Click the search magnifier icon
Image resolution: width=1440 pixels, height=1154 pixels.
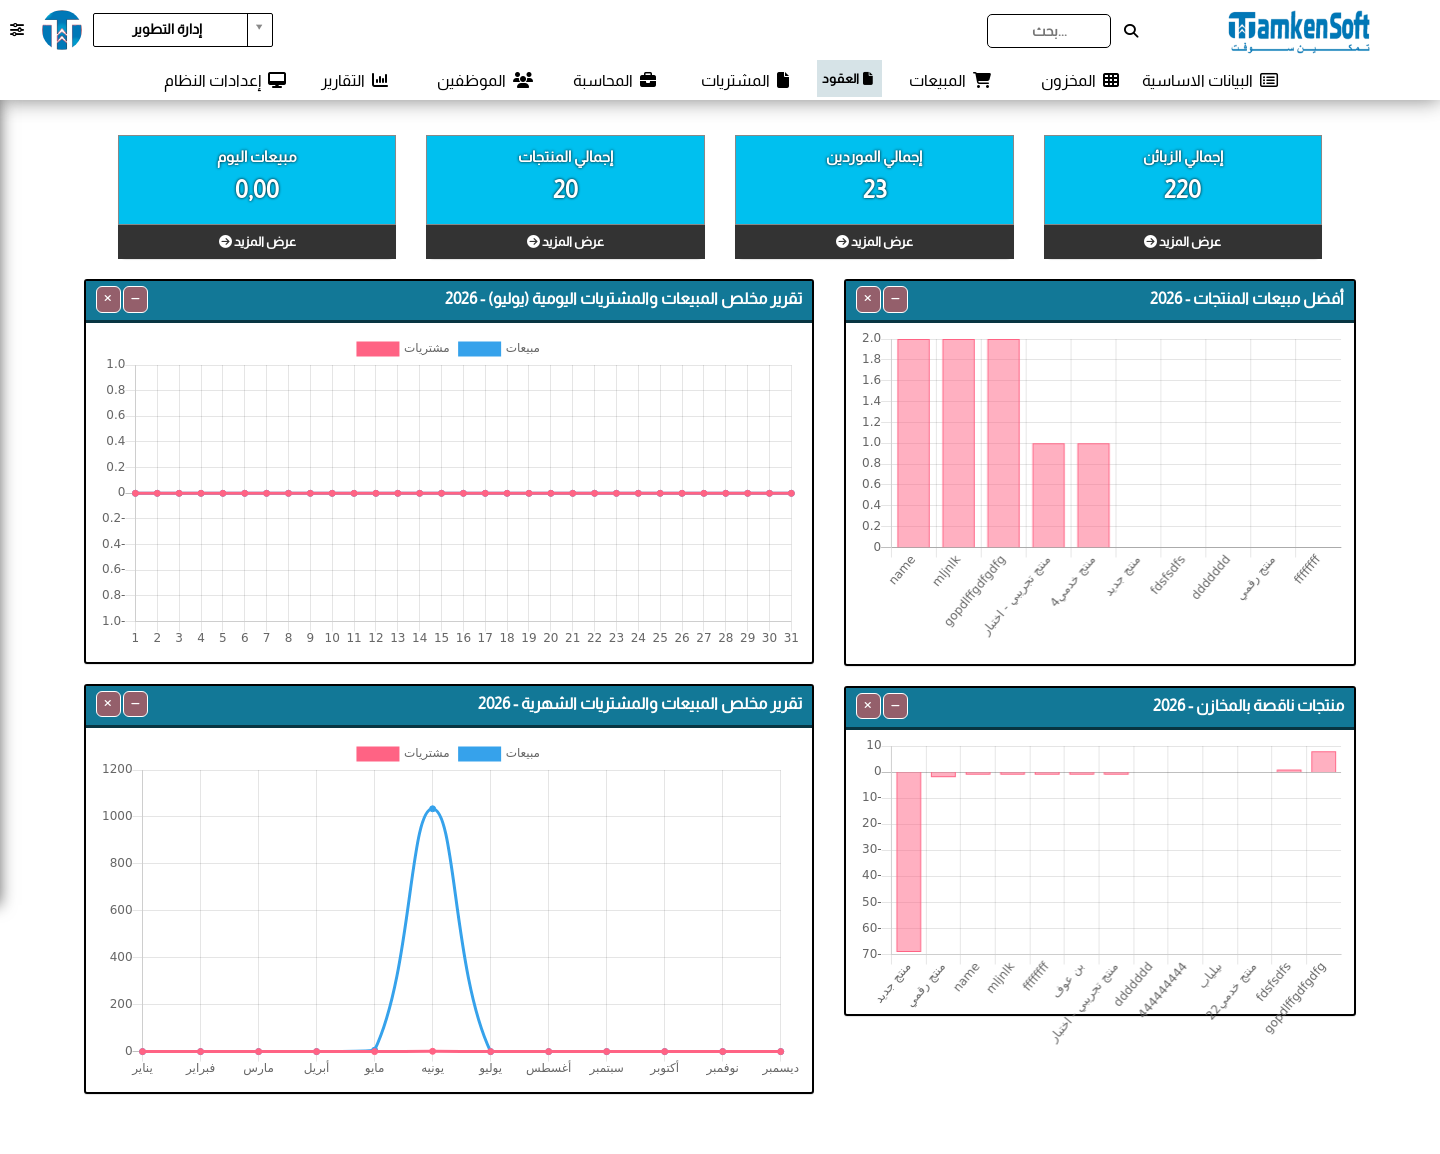coord(1131,31)
